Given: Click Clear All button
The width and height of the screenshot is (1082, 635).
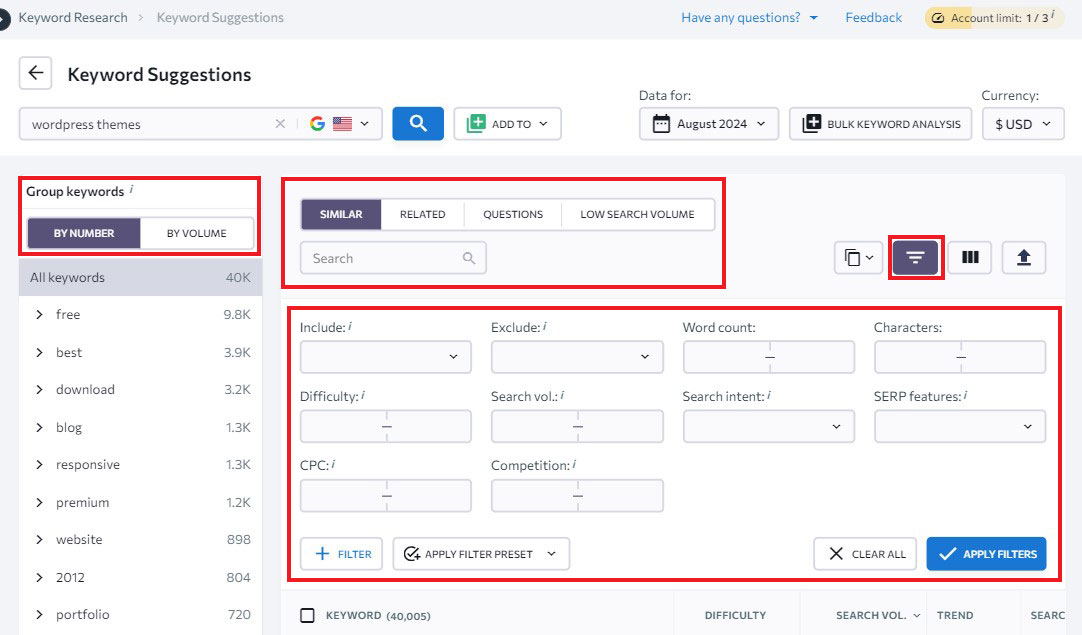Looking at the screenshot, I should coord(865,554).
